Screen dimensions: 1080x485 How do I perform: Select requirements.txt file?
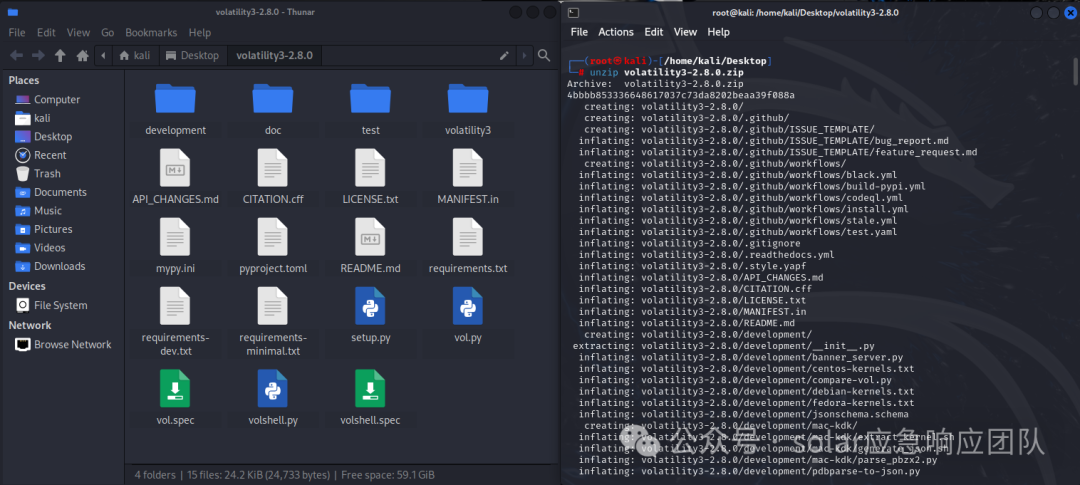click(468, 247)
